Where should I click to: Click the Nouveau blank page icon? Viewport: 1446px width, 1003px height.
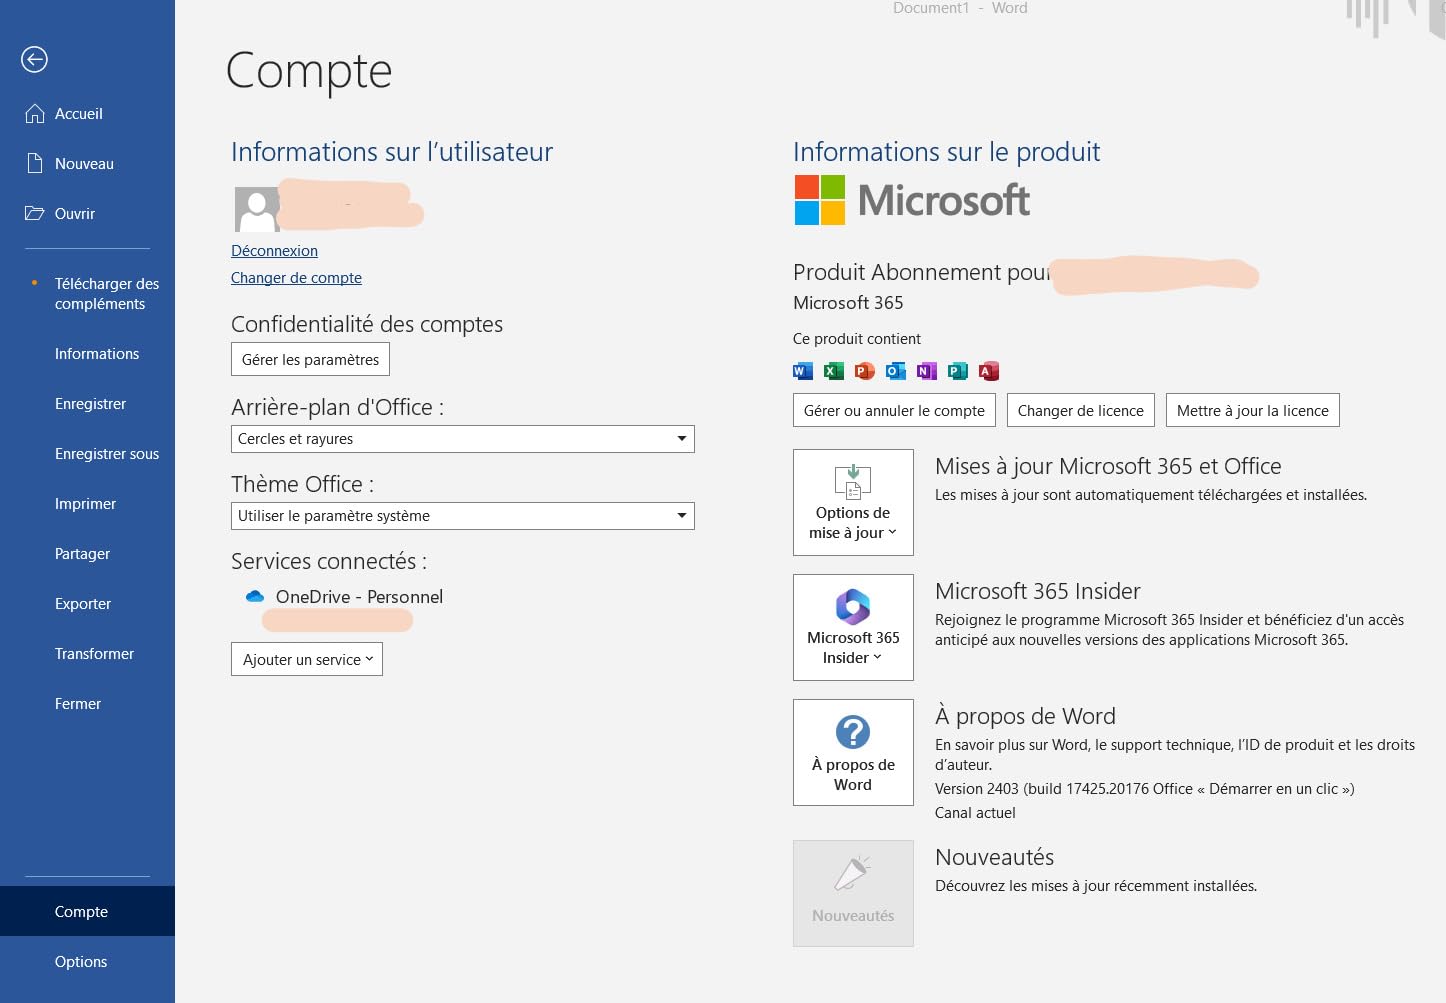point(35,164)
